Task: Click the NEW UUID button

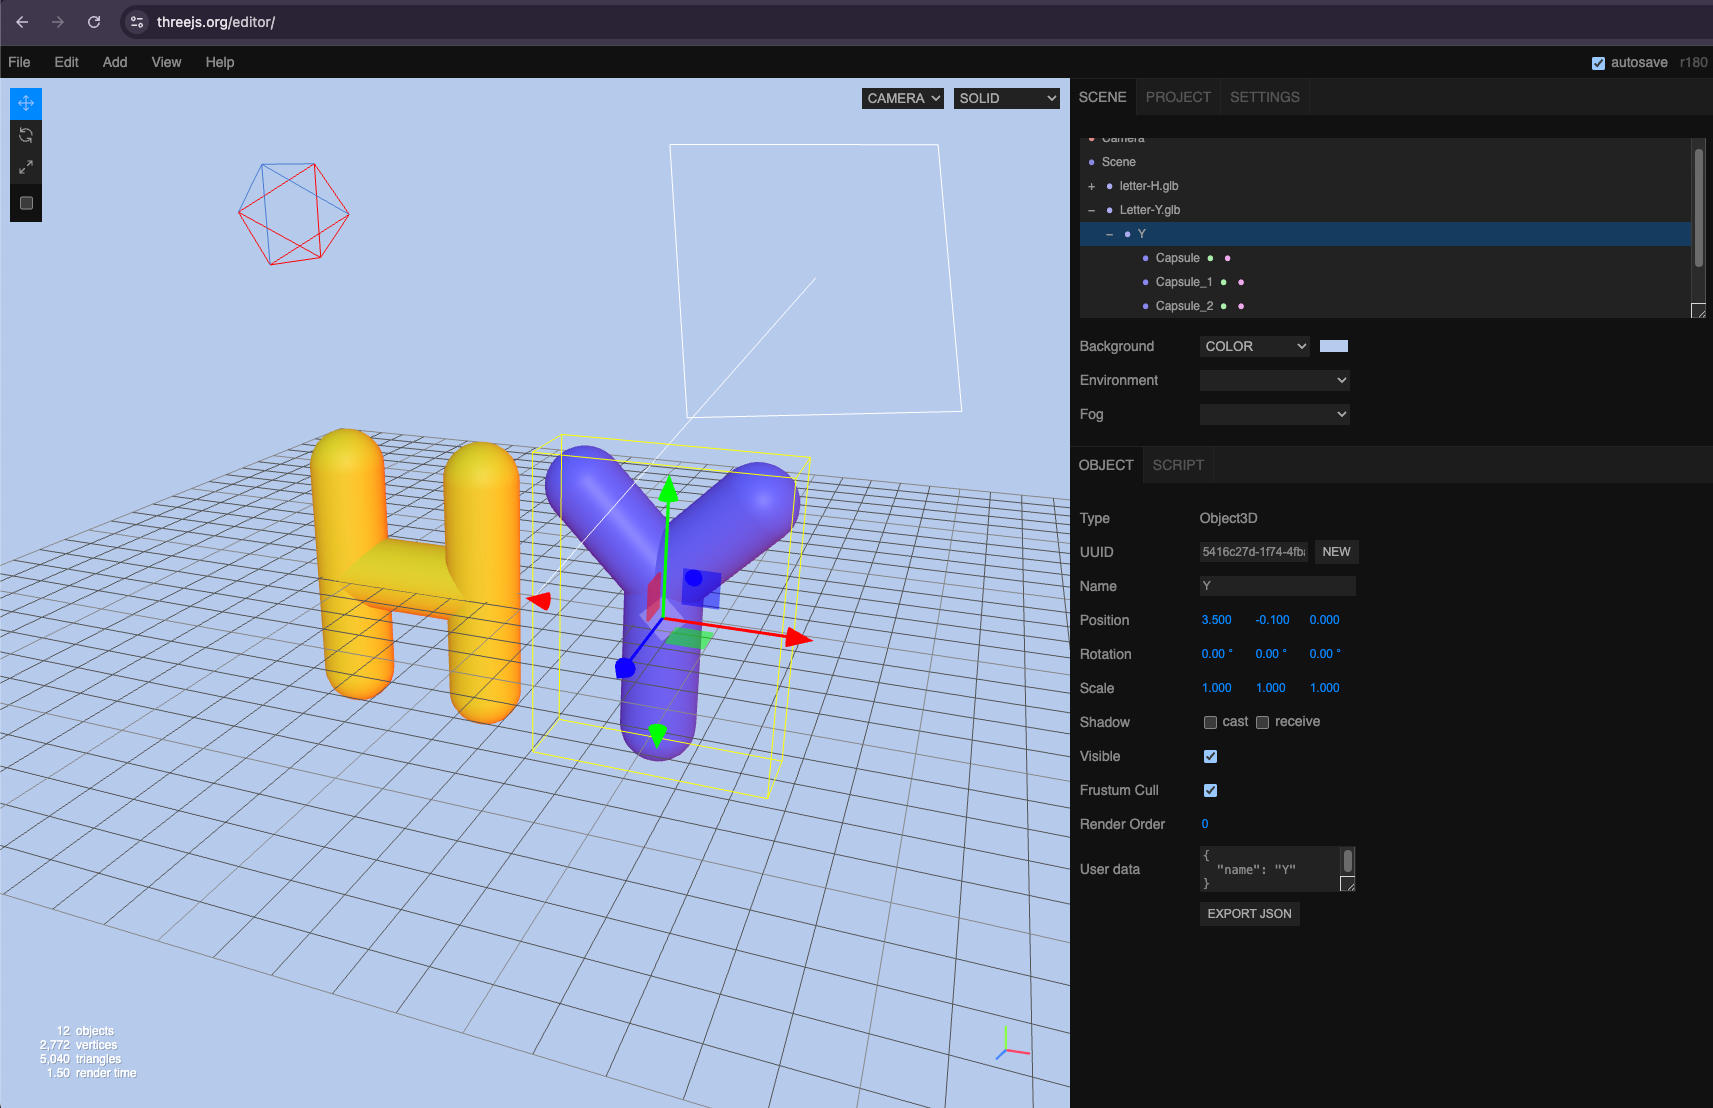Action: click(1336, 552)
